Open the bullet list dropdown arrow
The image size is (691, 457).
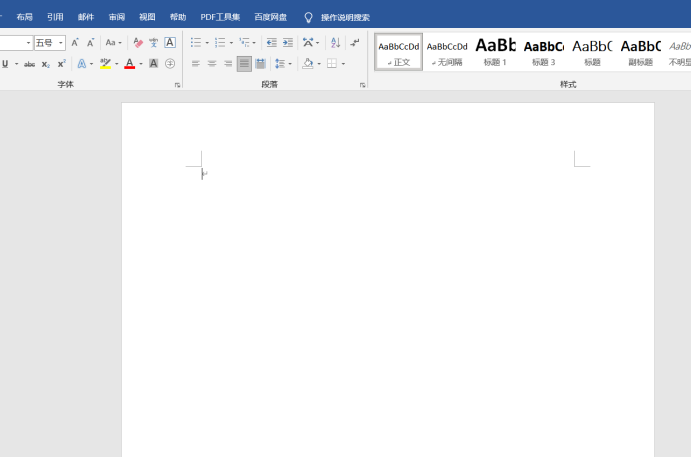point(206,43)
